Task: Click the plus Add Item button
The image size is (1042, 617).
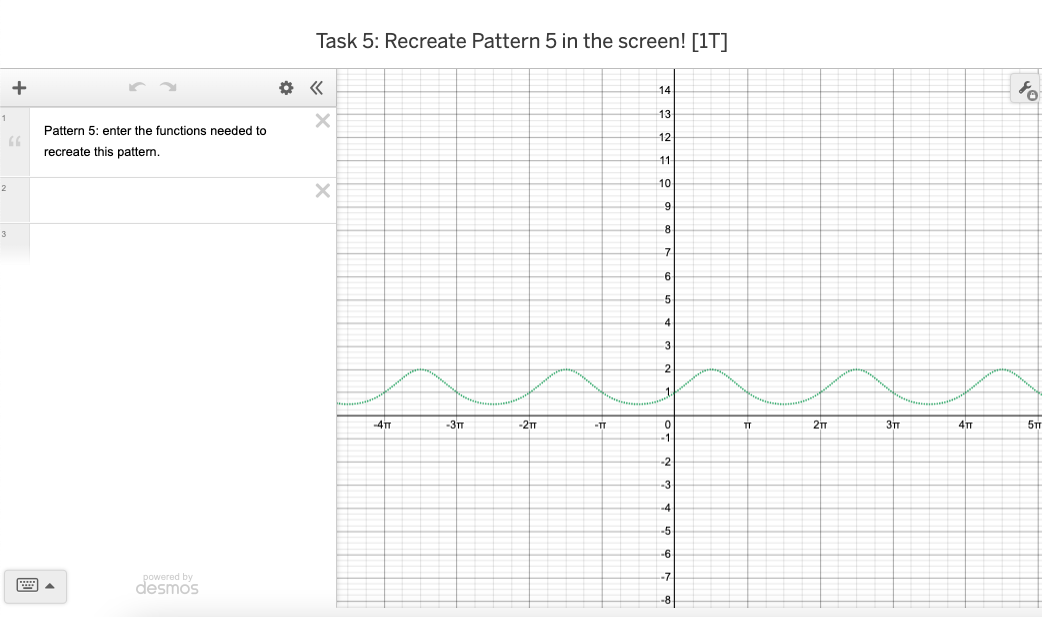Action: (19, 88)
